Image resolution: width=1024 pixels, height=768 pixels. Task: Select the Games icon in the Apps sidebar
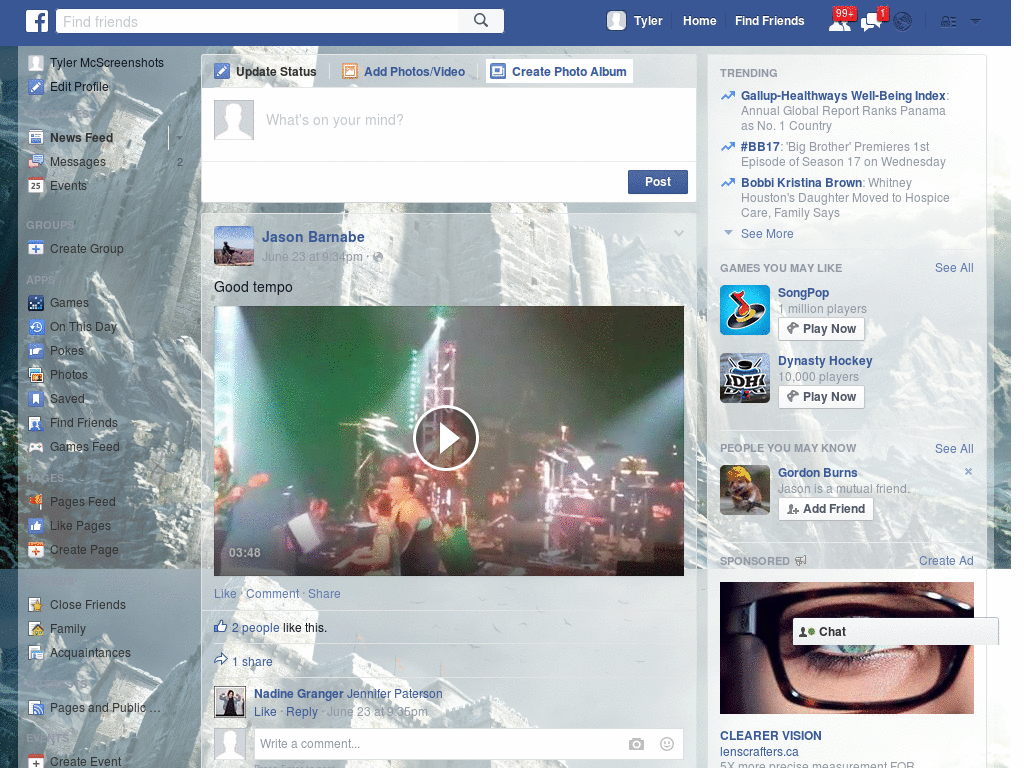tap(35, 302)
